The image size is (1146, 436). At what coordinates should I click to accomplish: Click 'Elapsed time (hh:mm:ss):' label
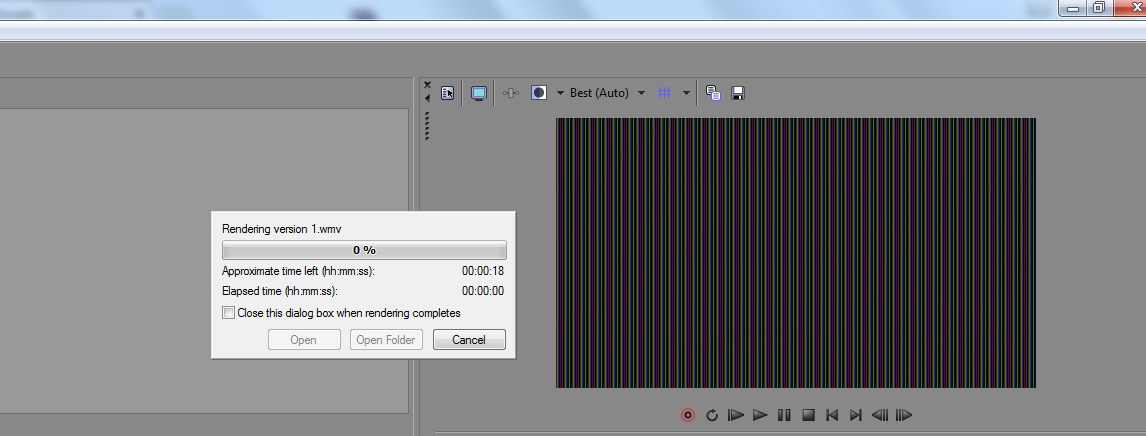(280, 291)
